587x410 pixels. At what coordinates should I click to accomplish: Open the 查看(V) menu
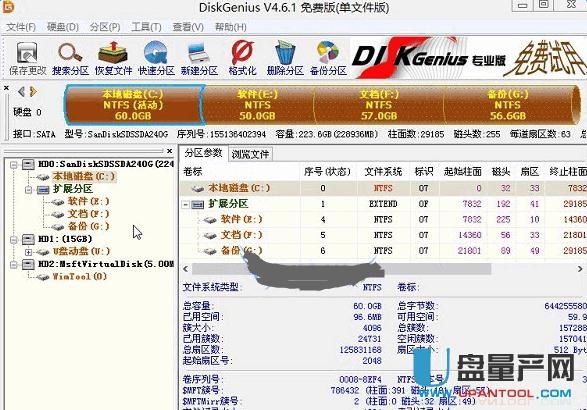188,27
